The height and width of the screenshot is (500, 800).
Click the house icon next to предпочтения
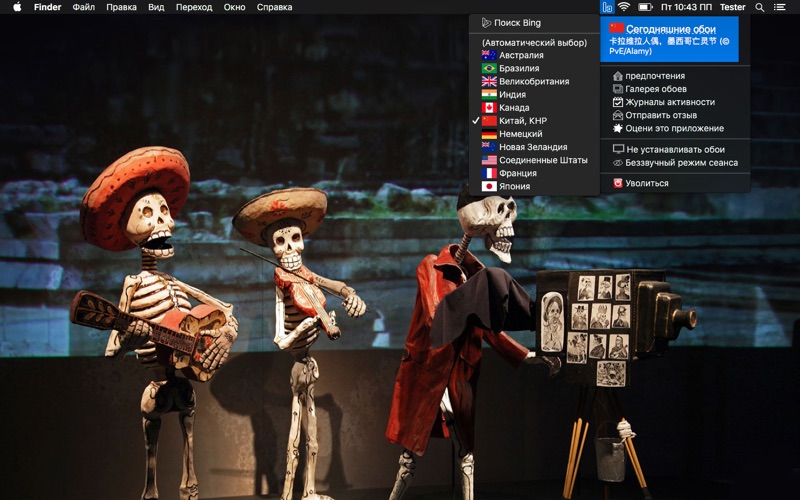[617, 76]
